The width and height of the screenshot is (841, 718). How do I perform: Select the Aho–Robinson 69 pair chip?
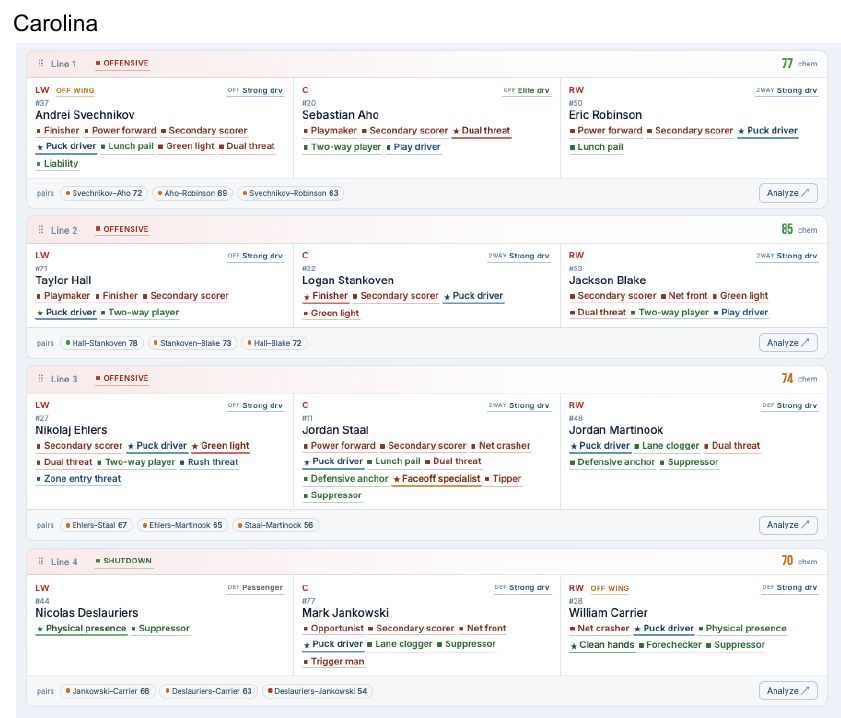pyautogui.click(x=193, y=193)
